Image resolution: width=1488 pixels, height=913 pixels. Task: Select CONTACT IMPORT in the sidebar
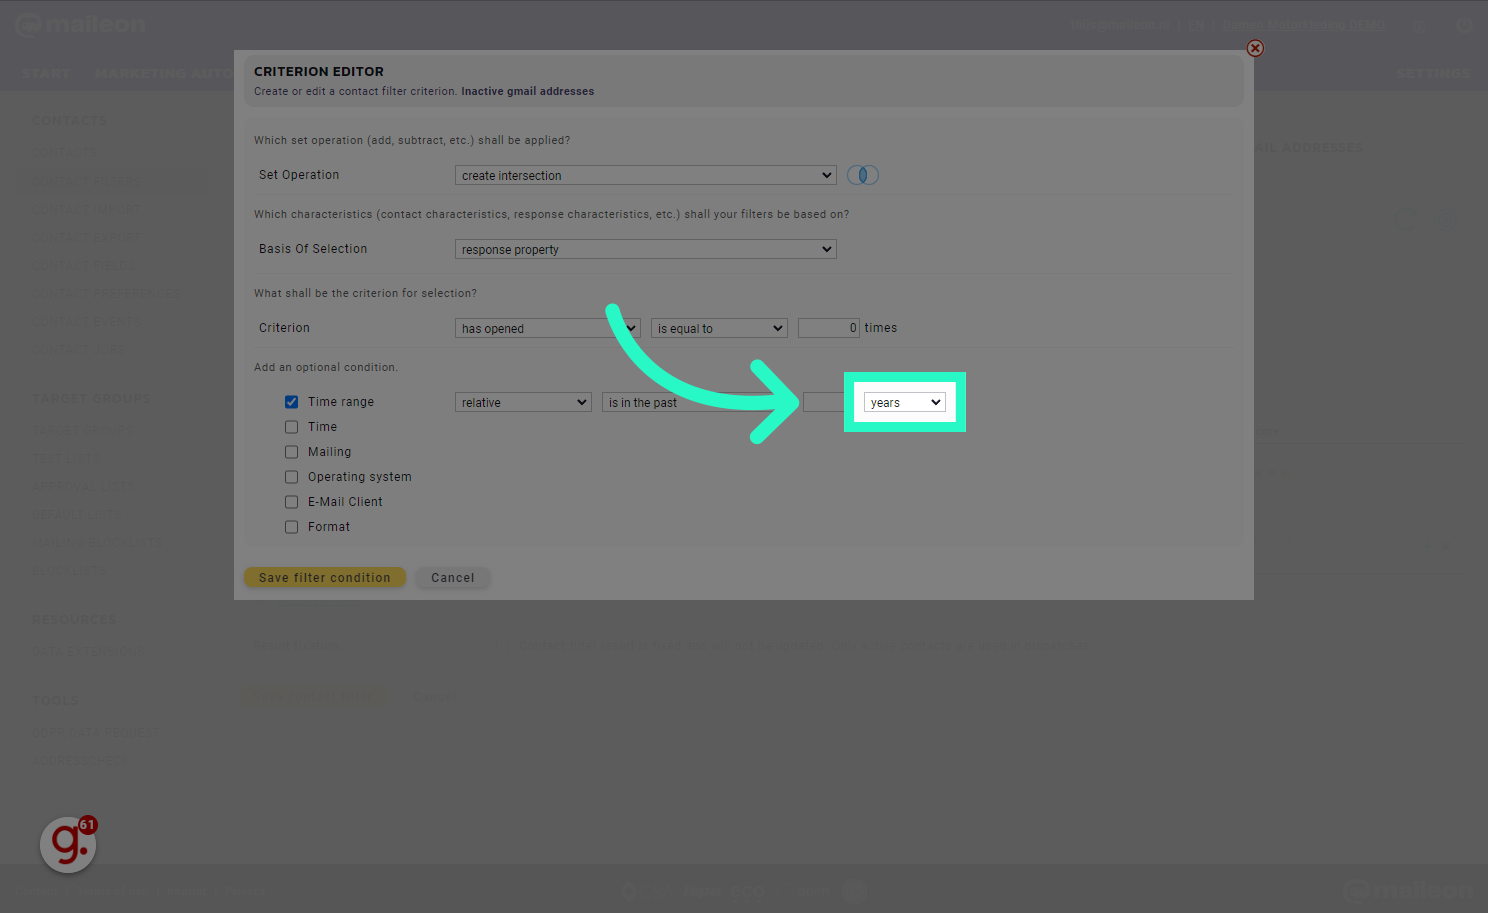tap(86, 210)
